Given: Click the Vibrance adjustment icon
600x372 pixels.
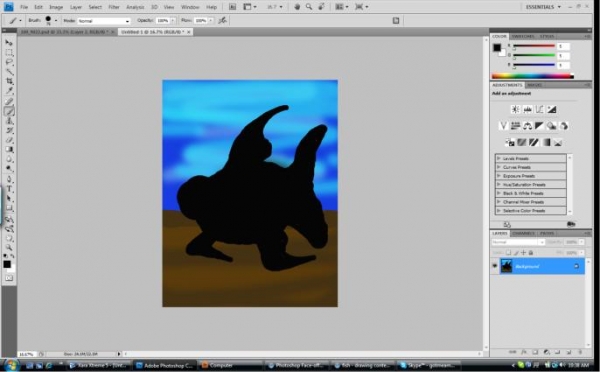Looking at the screenshot, I should pyautogui.click(x=503, y=126).
